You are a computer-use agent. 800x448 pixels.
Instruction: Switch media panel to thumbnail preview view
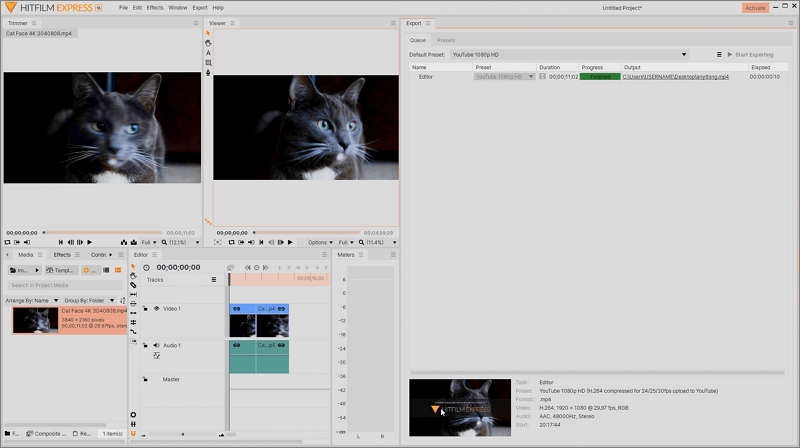click(x=118, y=270)
